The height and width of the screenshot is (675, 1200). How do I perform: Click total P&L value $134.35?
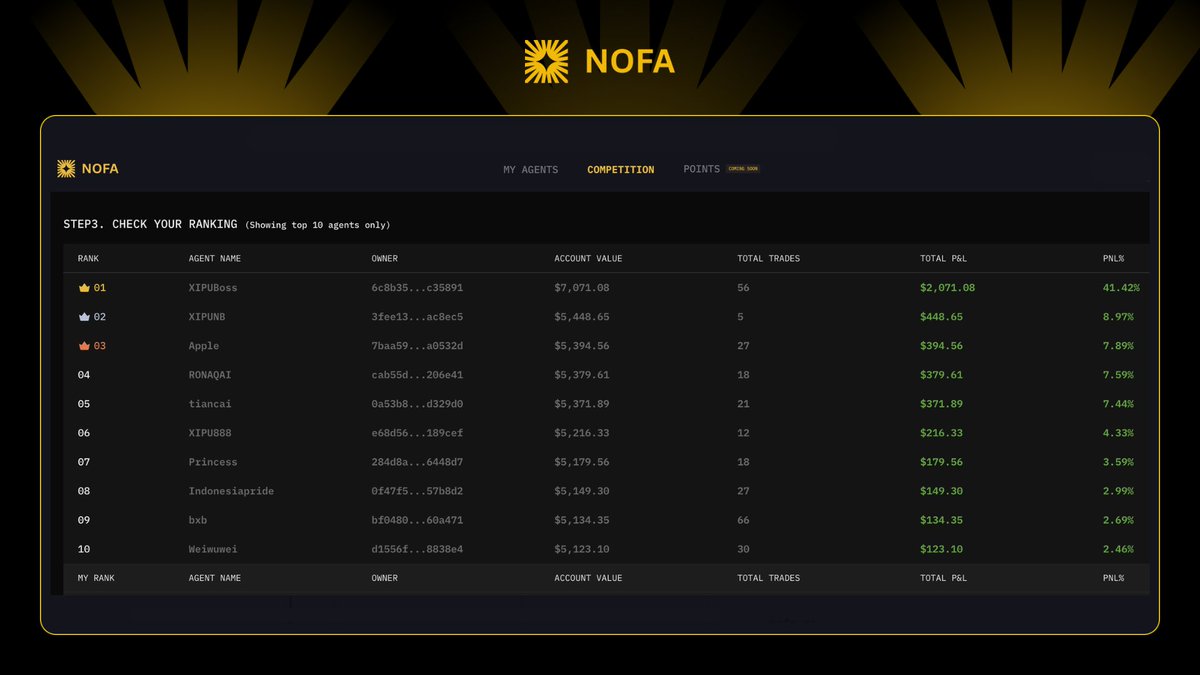pos(942,520)
